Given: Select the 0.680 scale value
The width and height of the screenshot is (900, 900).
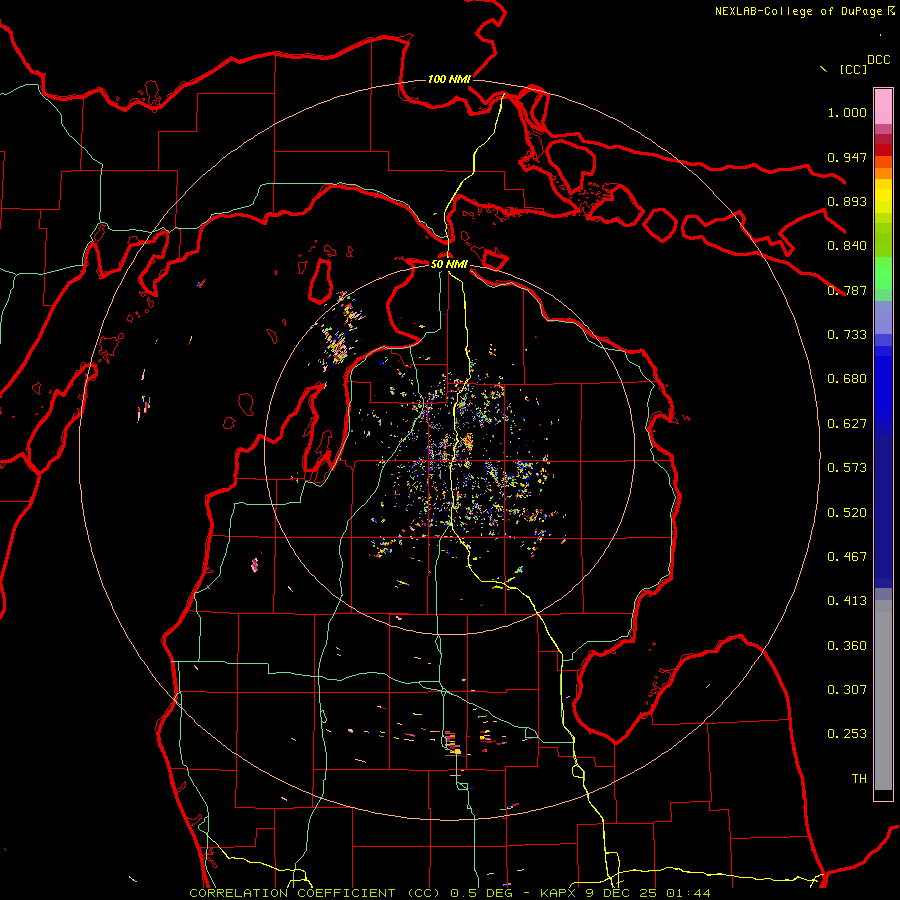Looking at the screenshot, I should tap(847, 379).
